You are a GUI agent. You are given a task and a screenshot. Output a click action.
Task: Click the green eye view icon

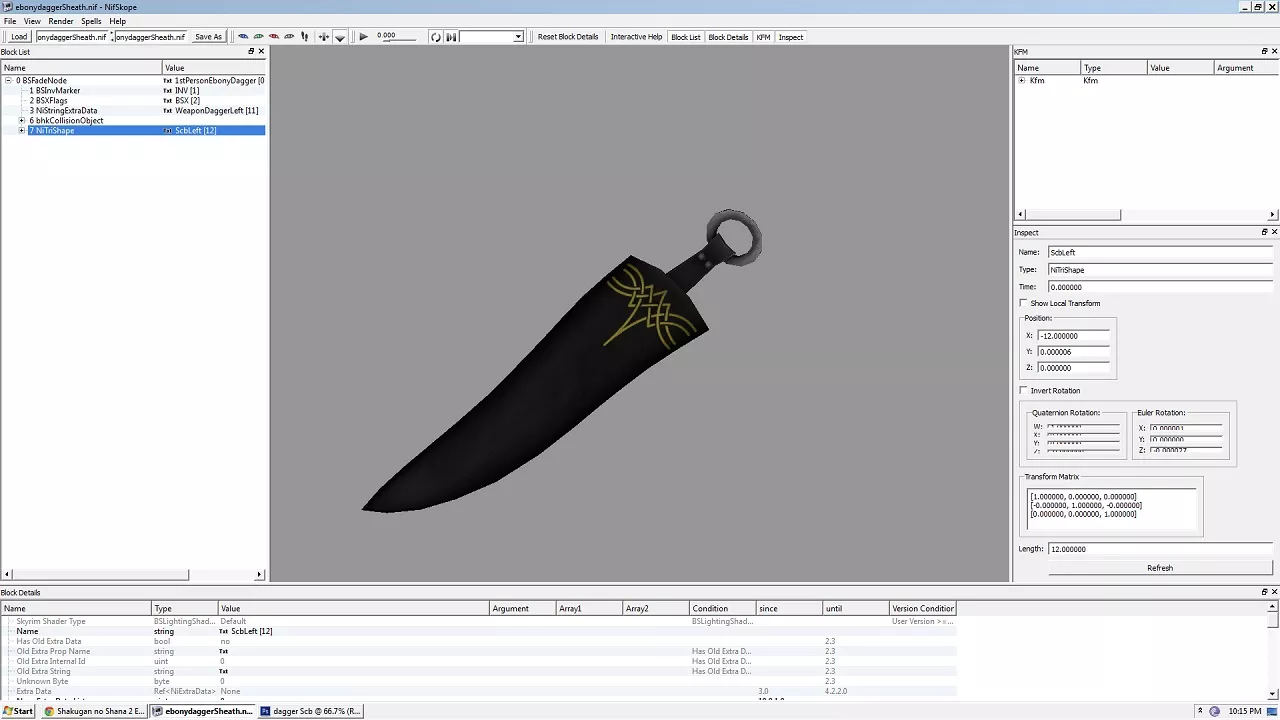pyautogui.click(x=258, y=37)
